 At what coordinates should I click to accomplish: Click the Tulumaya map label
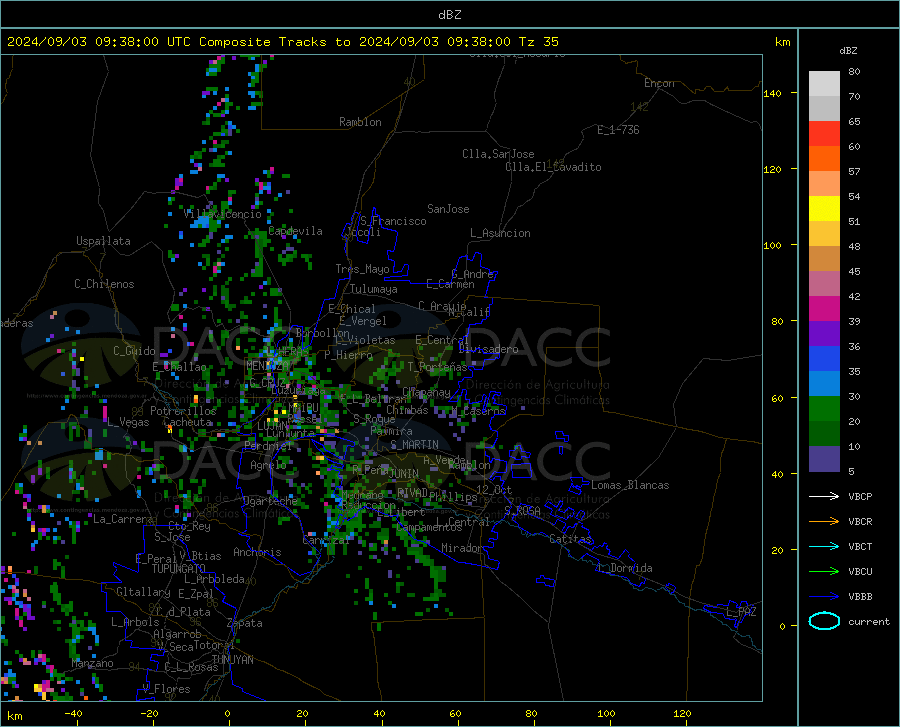click(x=374, y=289)
